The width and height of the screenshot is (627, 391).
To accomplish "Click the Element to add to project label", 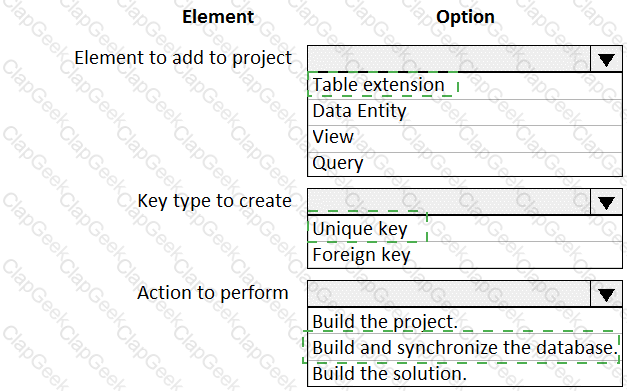I will tap(183, 58).
